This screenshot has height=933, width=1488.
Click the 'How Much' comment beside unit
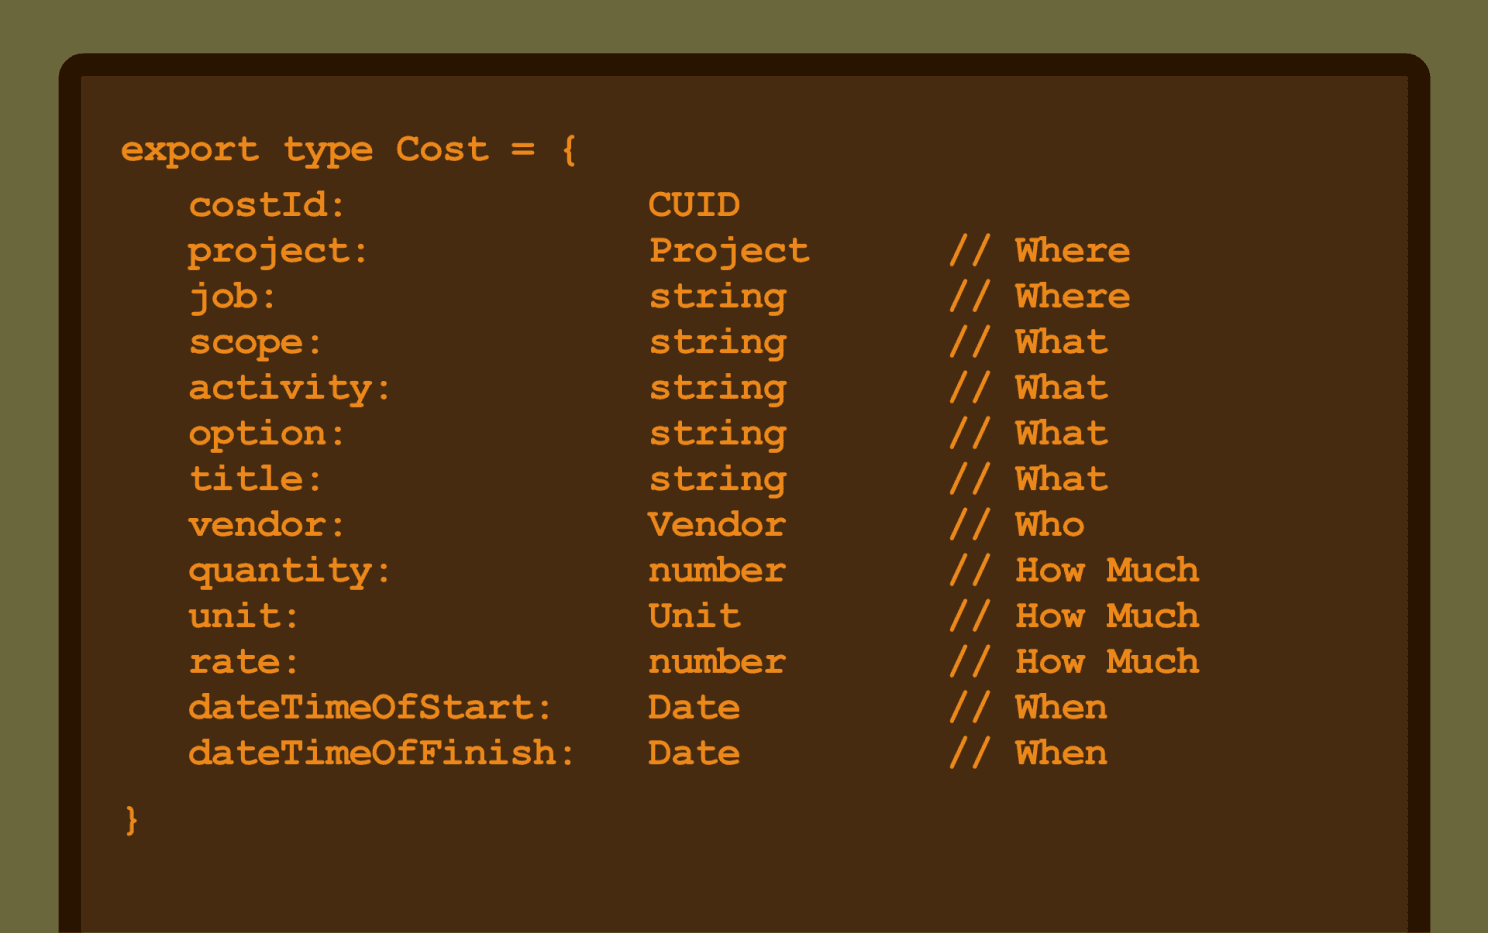coord(1107,615)
